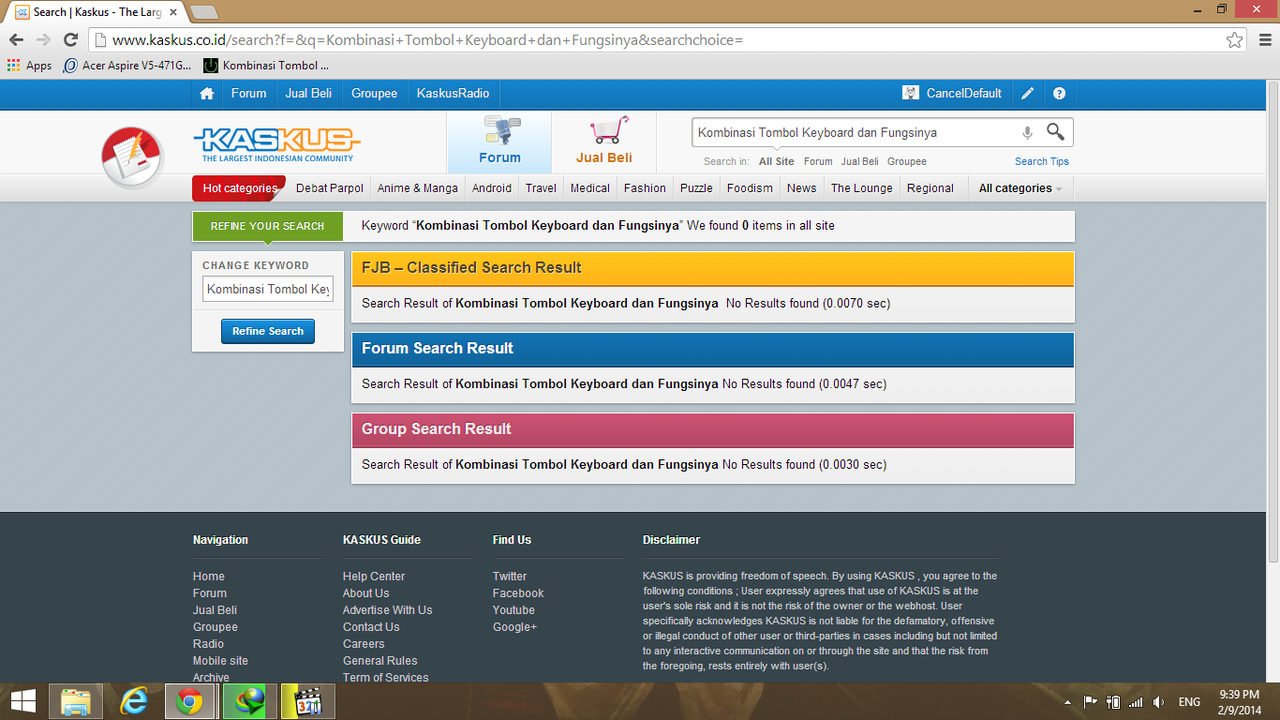The height and width of the screenshot is (720, 1280).
Task: Open Groupee in top blue menu
Action: (x=374, y=93)
